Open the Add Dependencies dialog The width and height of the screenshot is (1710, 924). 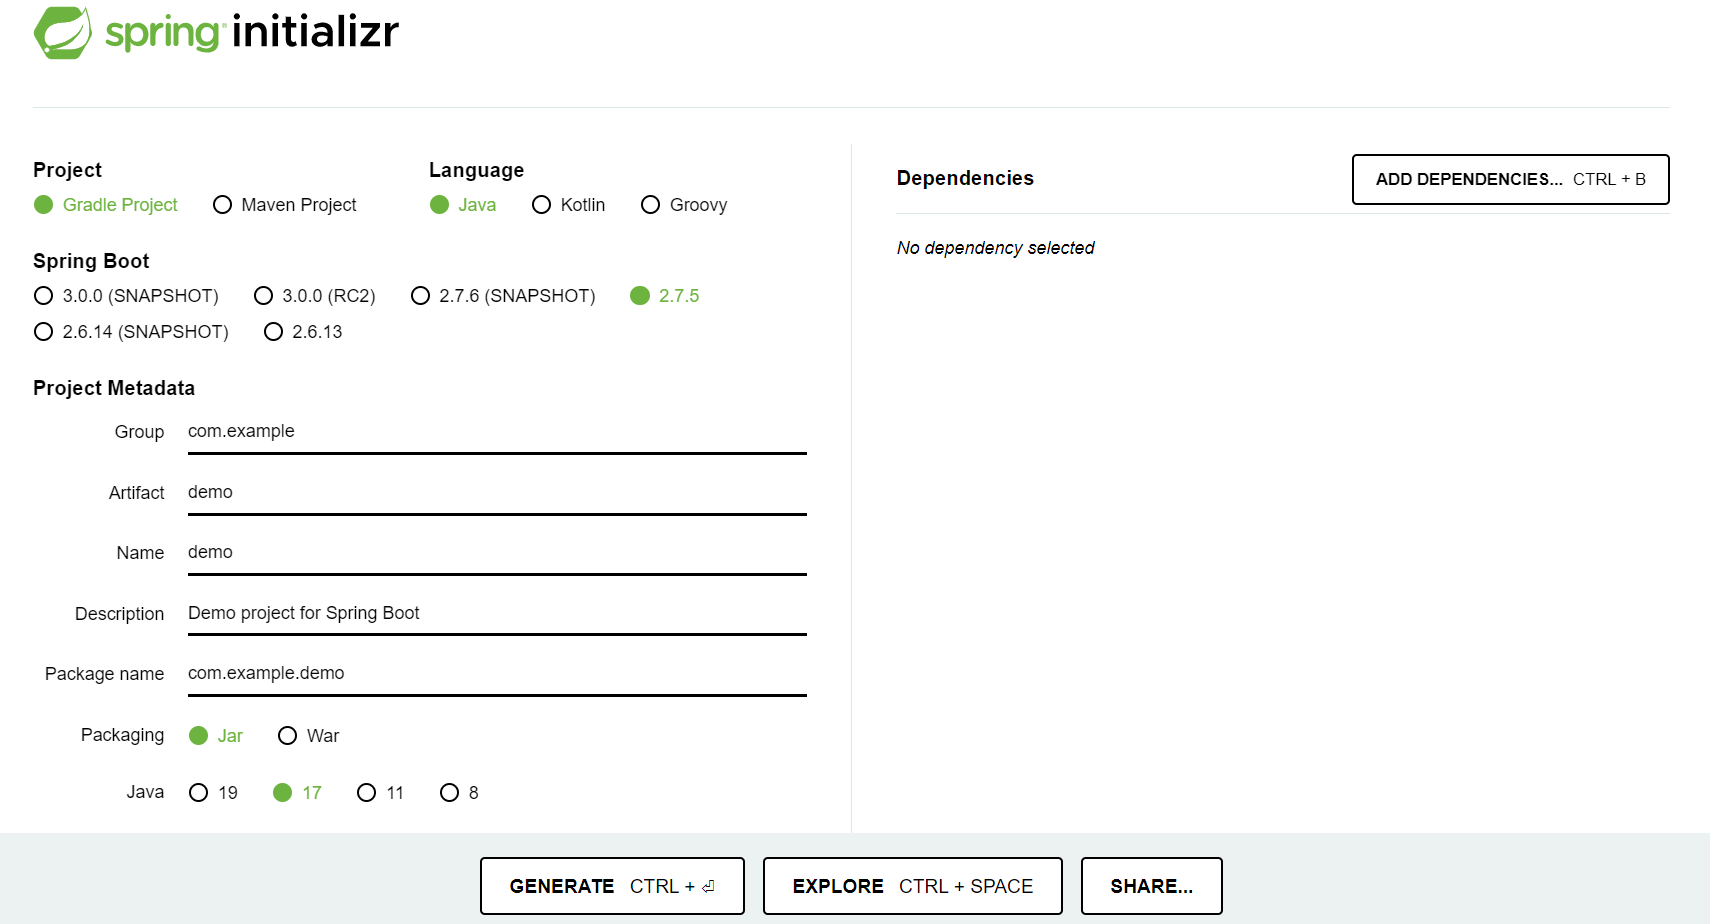(1511, 180)
